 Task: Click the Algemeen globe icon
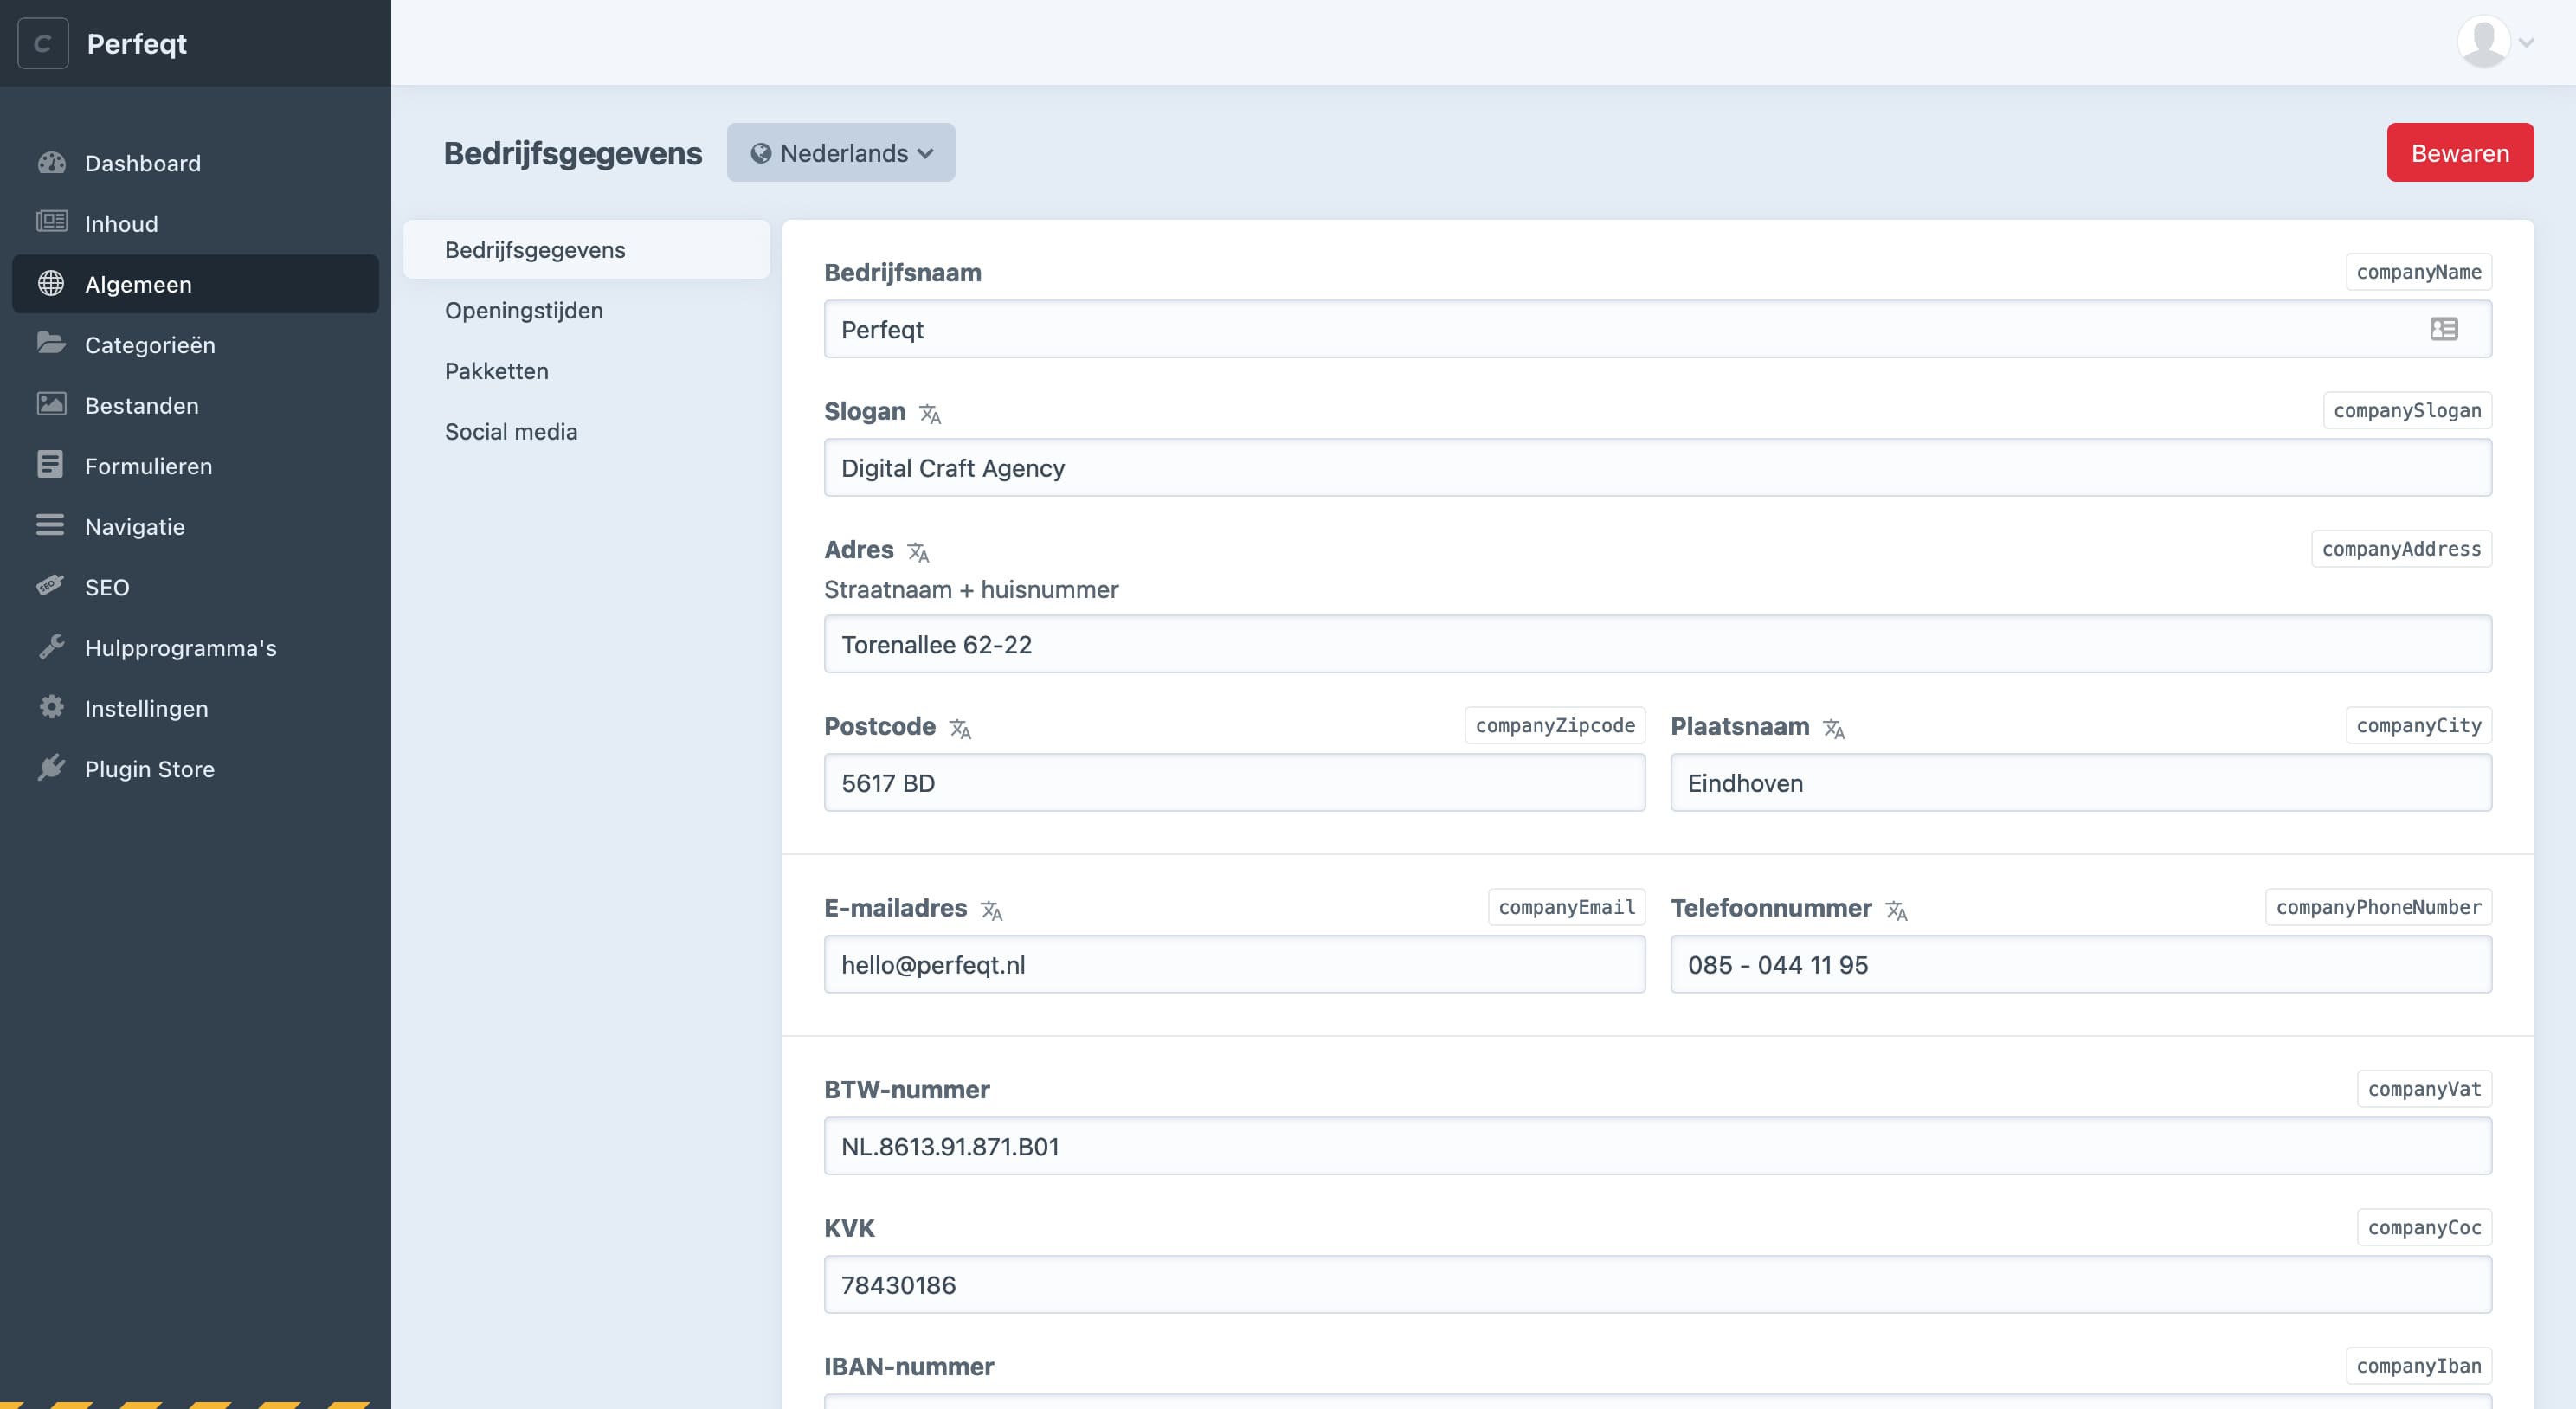[51, 283]
